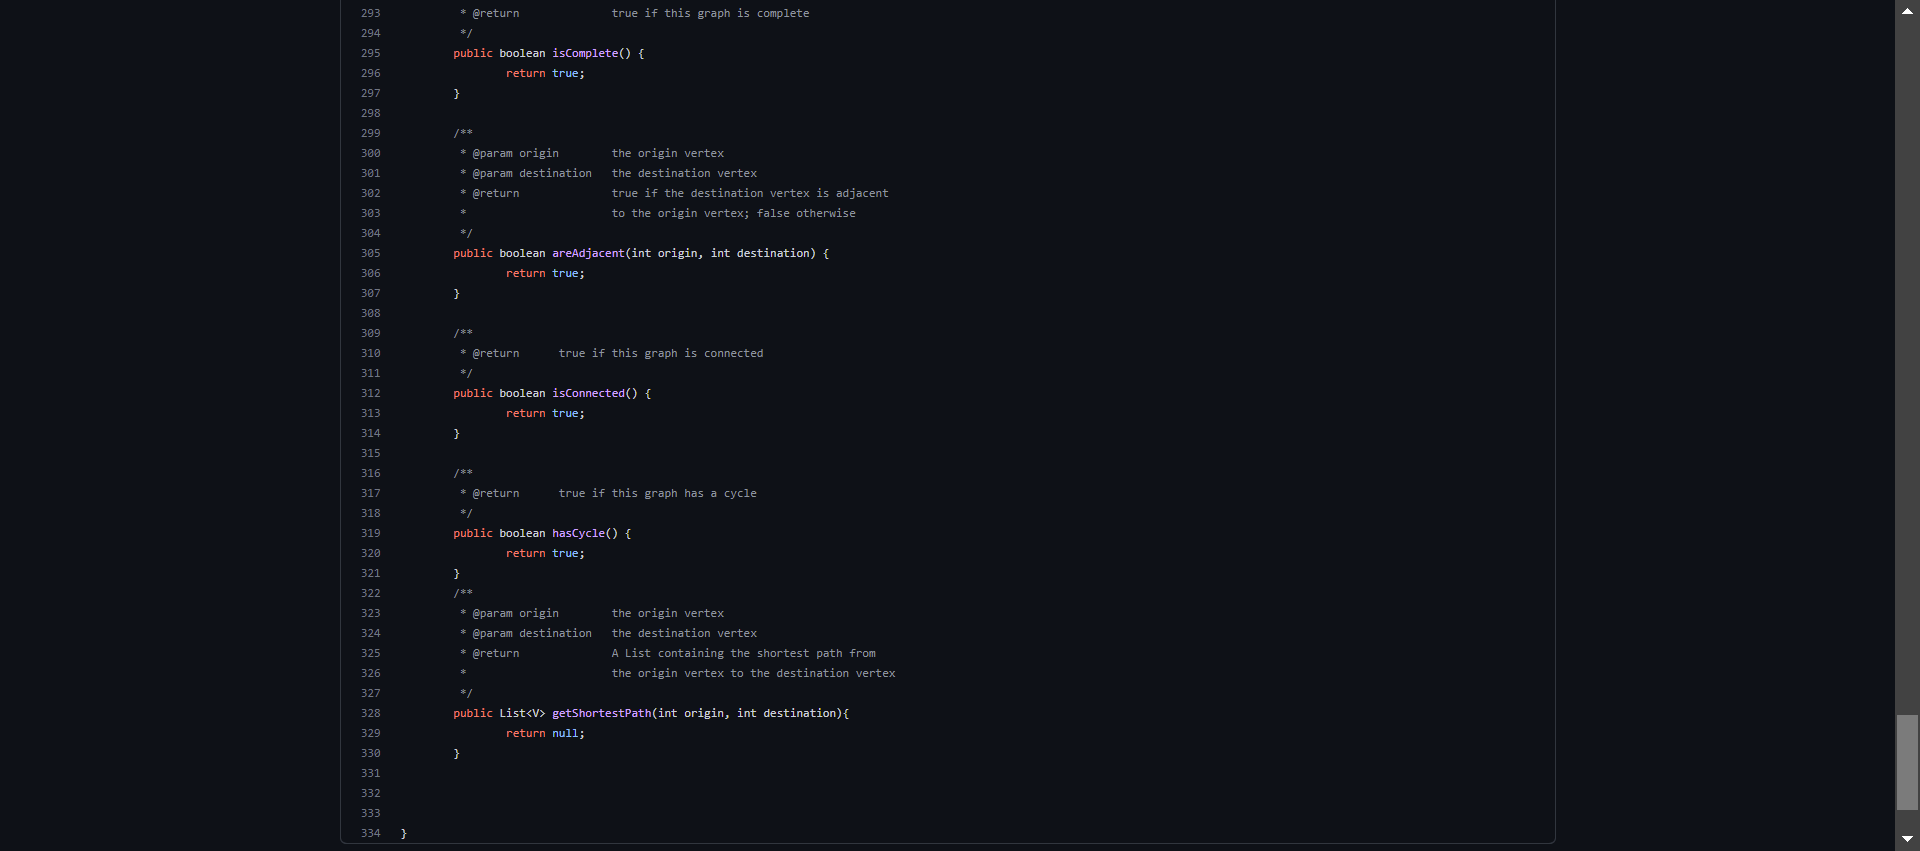Click line number 312
The width and height of the screenshot is (1920, 851).
(371, 393)
